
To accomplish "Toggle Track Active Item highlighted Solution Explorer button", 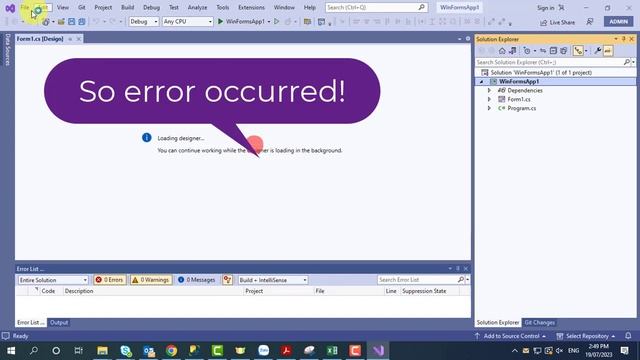I will (578, 51).
